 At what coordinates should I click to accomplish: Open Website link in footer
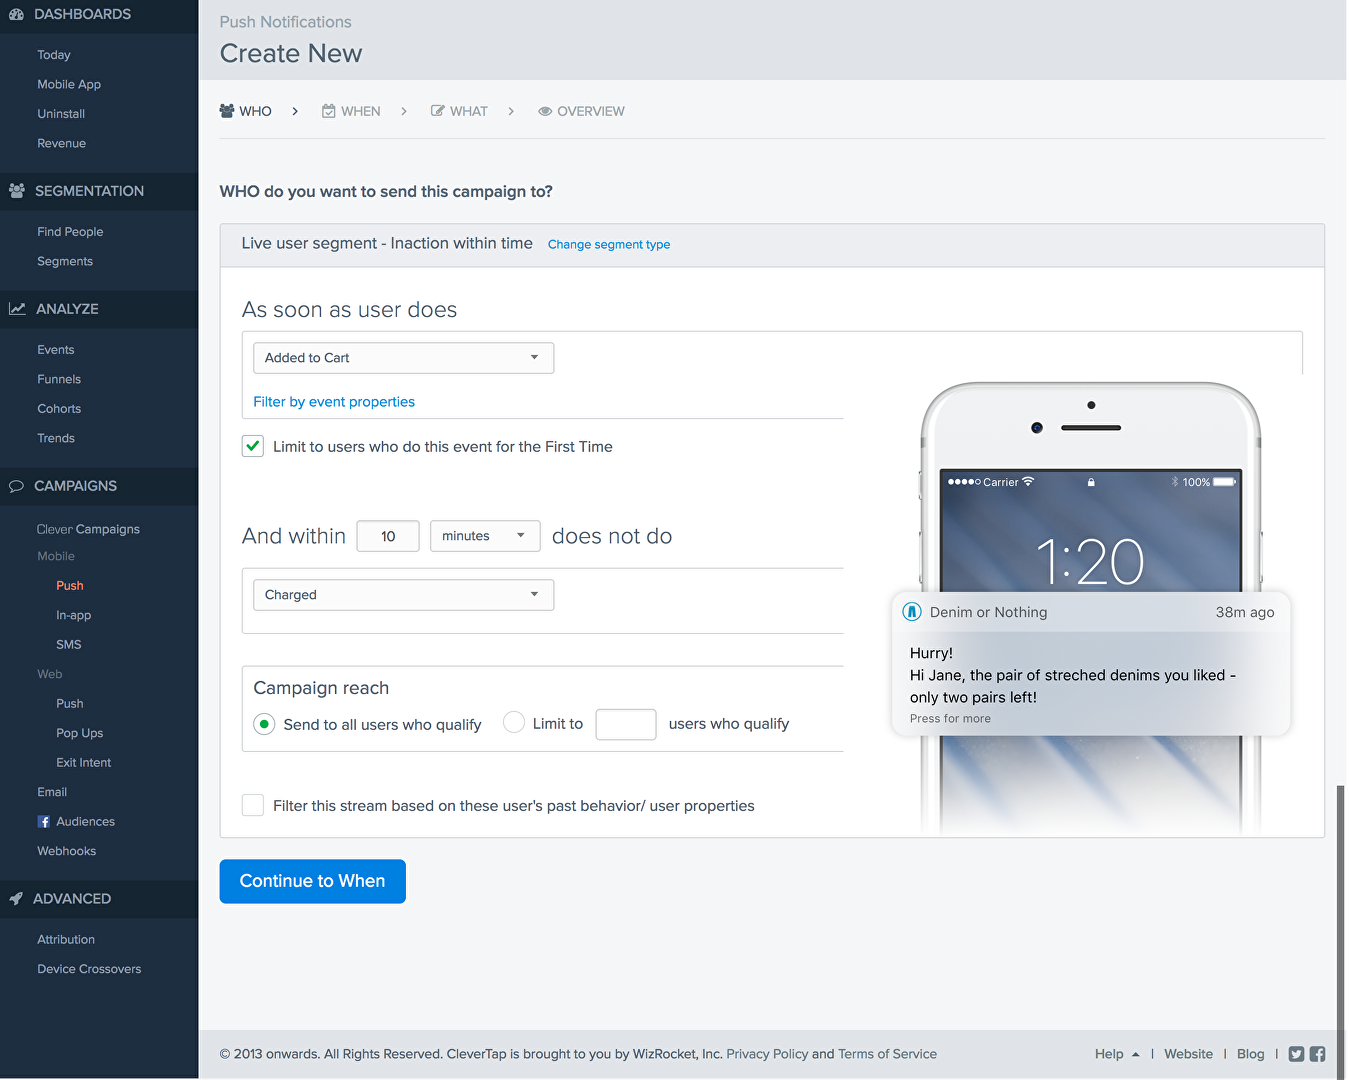(x=1188, y=1054)
